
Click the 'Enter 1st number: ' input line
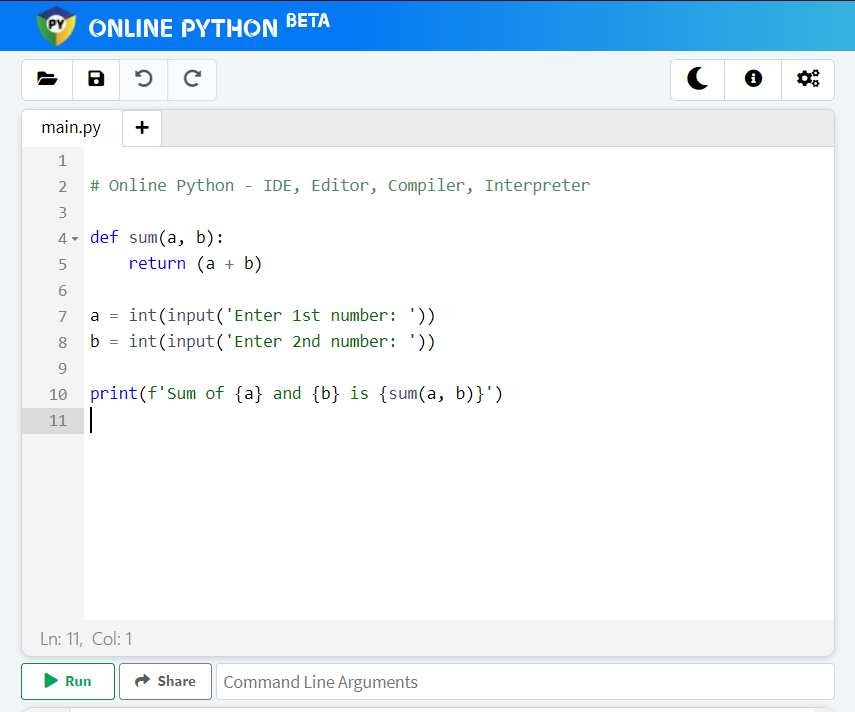click(262, 316)
